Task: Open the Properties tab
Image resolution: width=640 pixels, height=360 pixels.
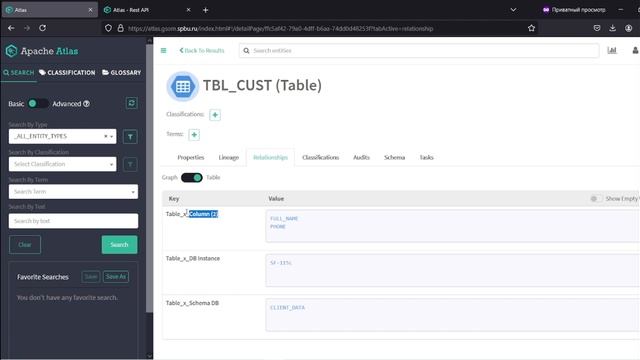Action: (191, 158)
